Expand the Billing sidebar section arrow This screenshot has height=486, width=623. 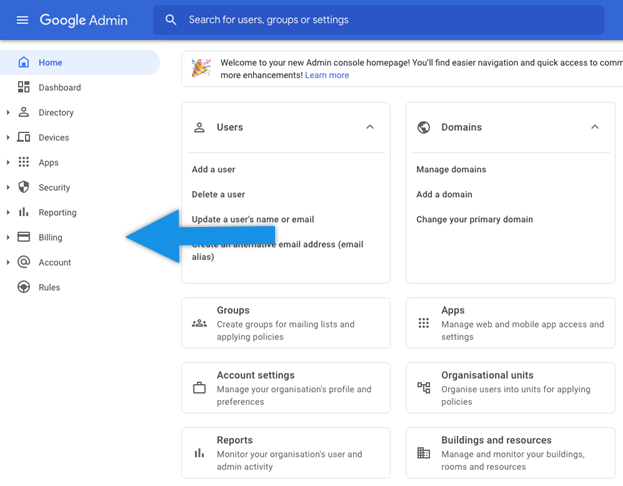coord(8,237)
